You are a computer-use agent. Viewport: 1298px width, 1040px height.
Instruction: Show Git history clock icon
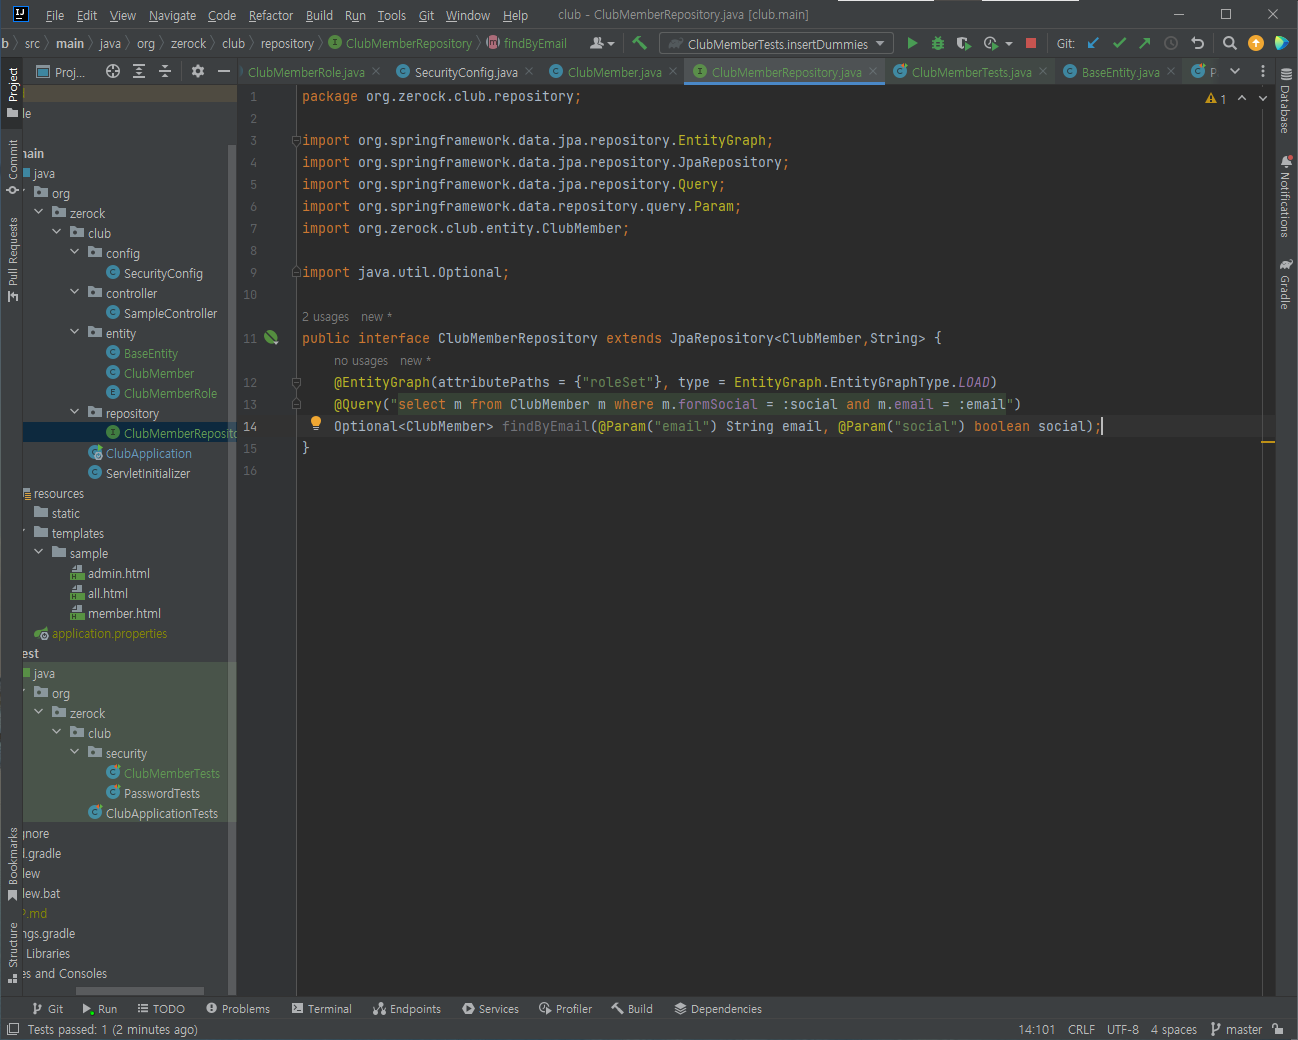pyautogui.click(x=1171, y=43)
